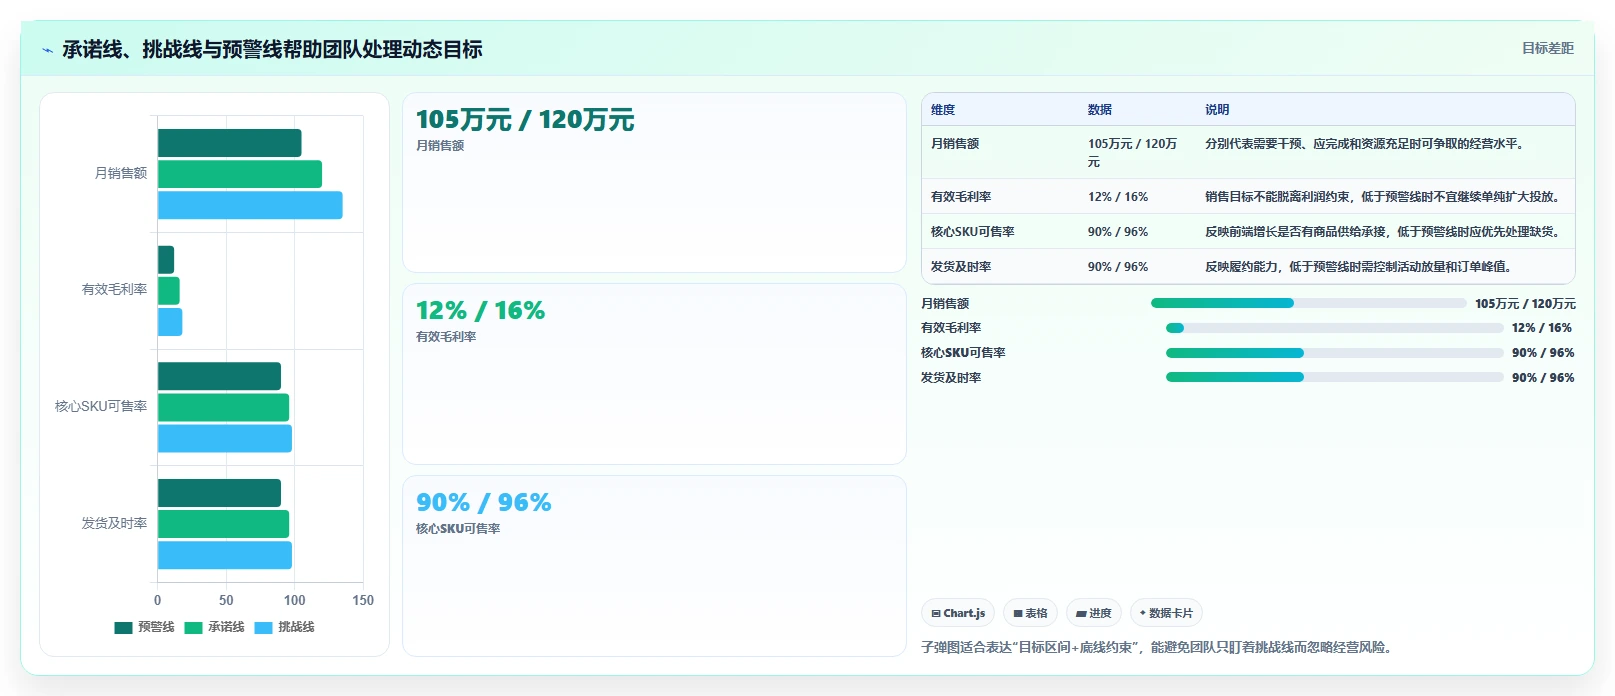Click the 数据 table column header
This screenshot has width=1615, height=696.
click(1100, 110)
